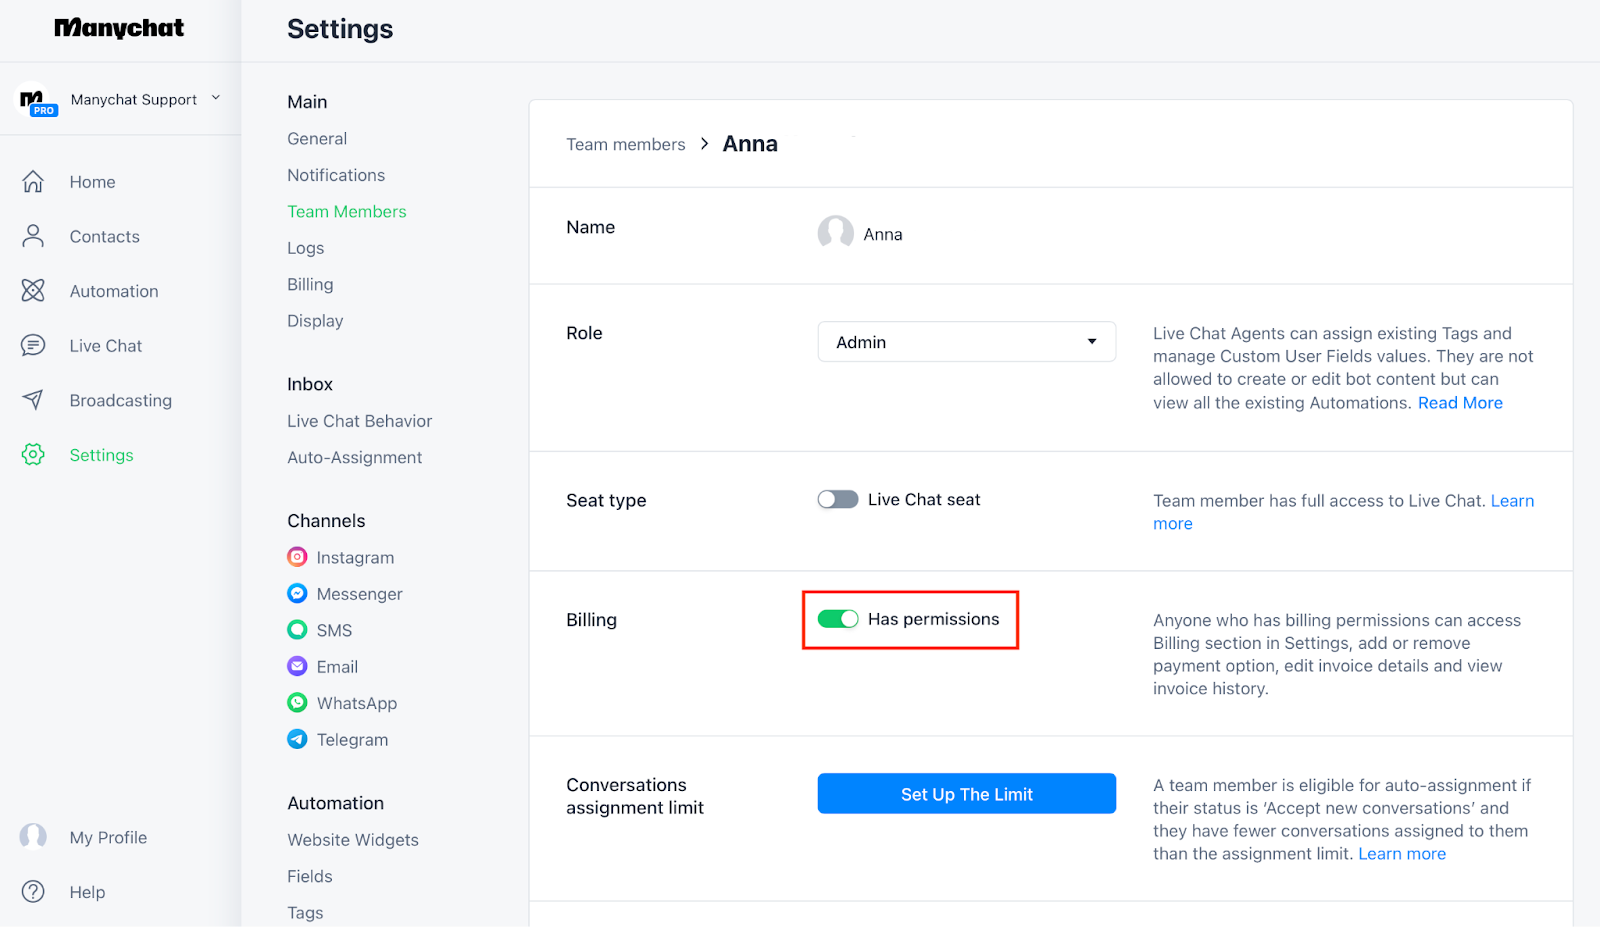Click the WhatsApp channel icon
This screenshot has height=927, width=1600.
tap(297, 703)
